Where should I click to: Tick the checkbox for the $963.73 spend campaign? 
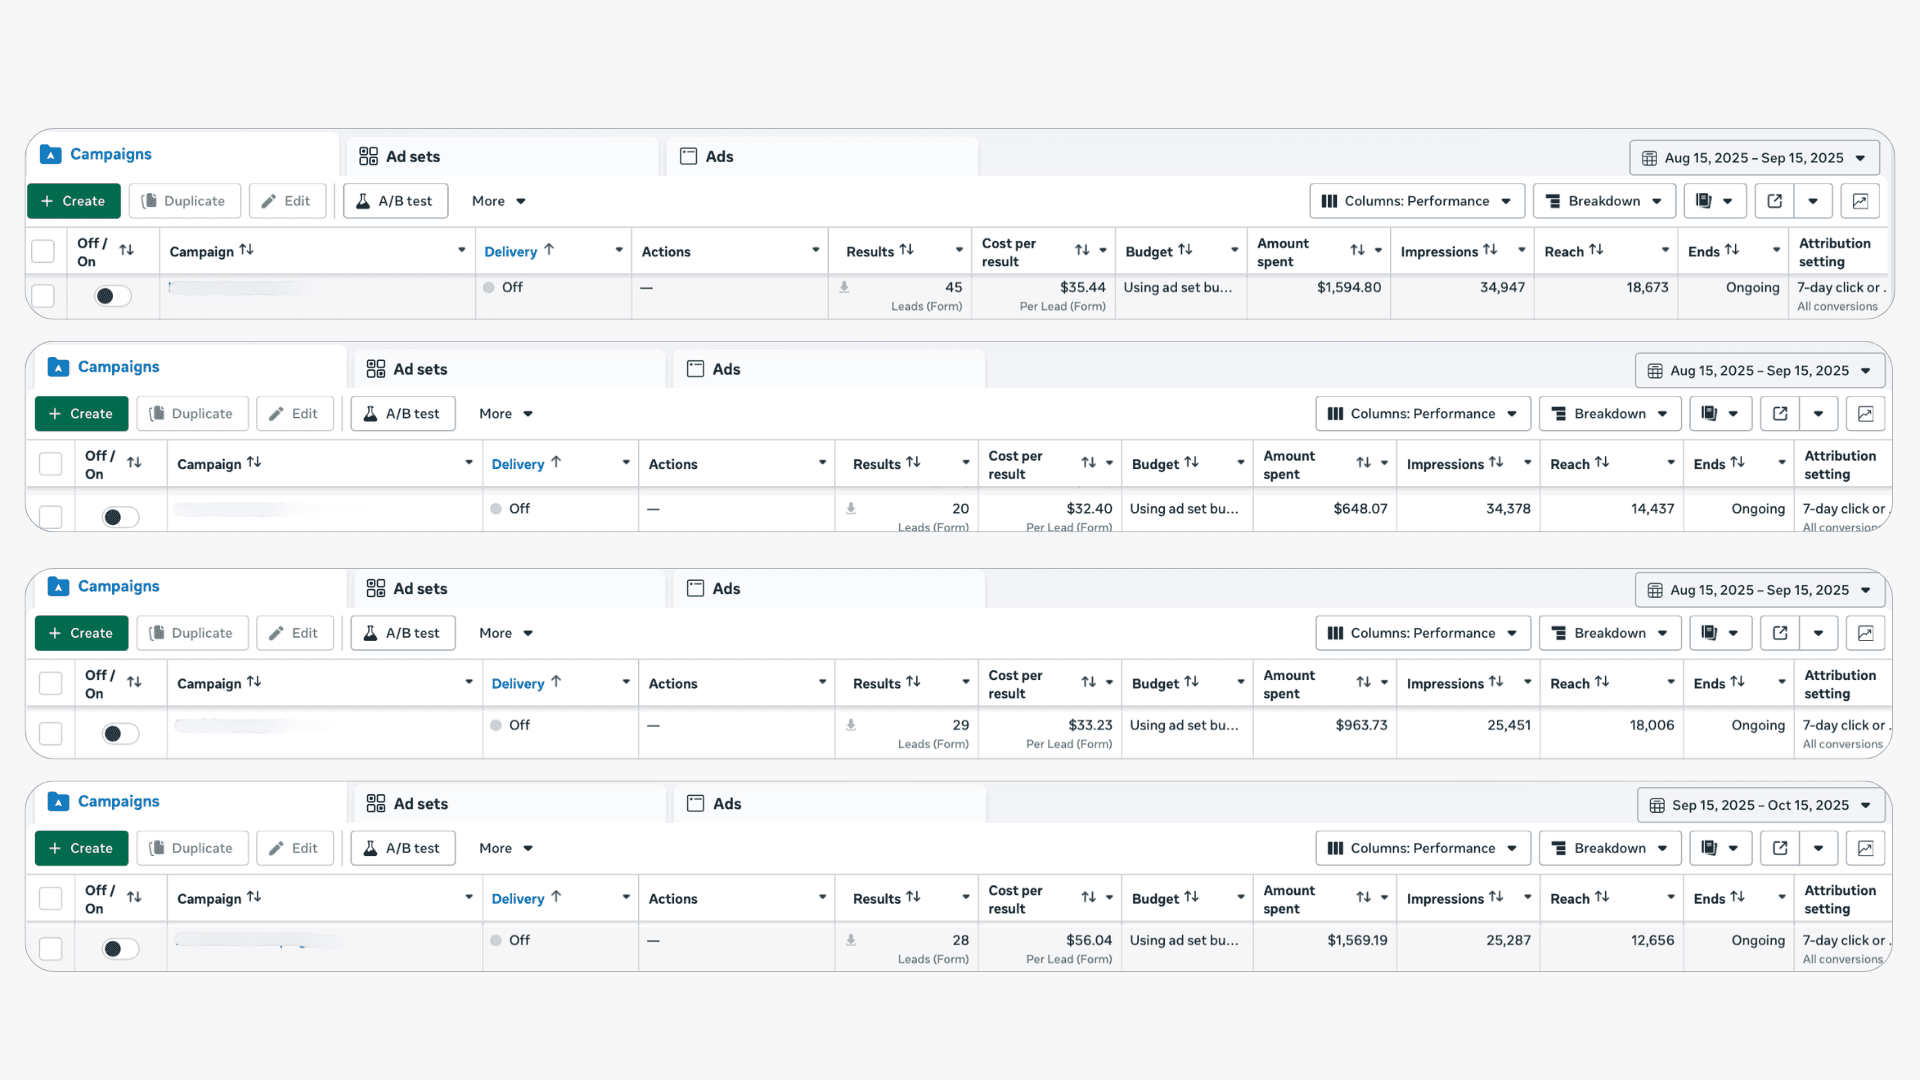click(x=50, y=733)
